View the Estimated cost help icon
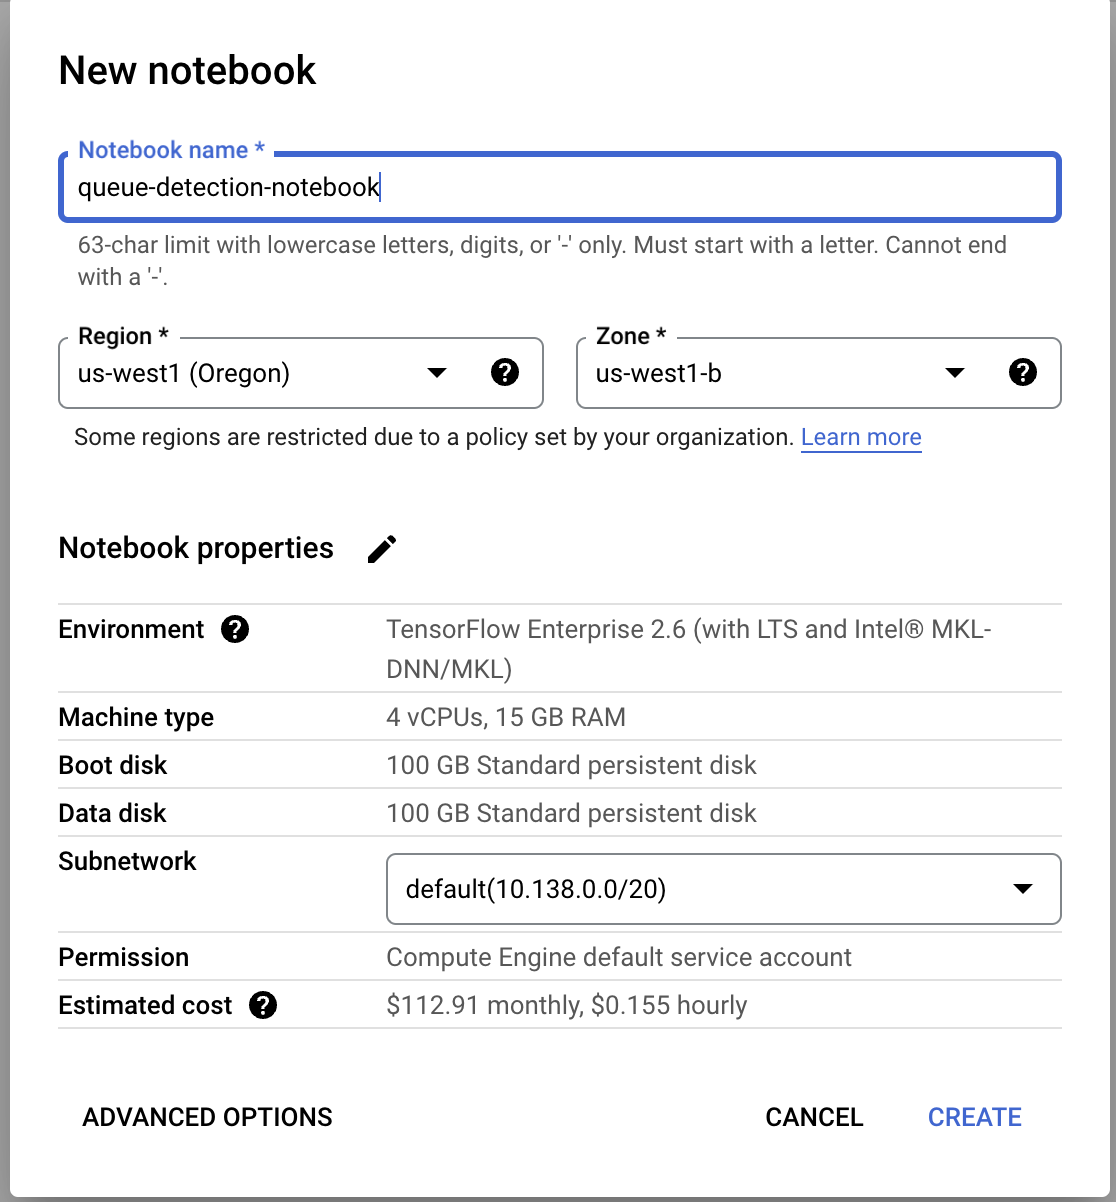 coord(263,1005)
